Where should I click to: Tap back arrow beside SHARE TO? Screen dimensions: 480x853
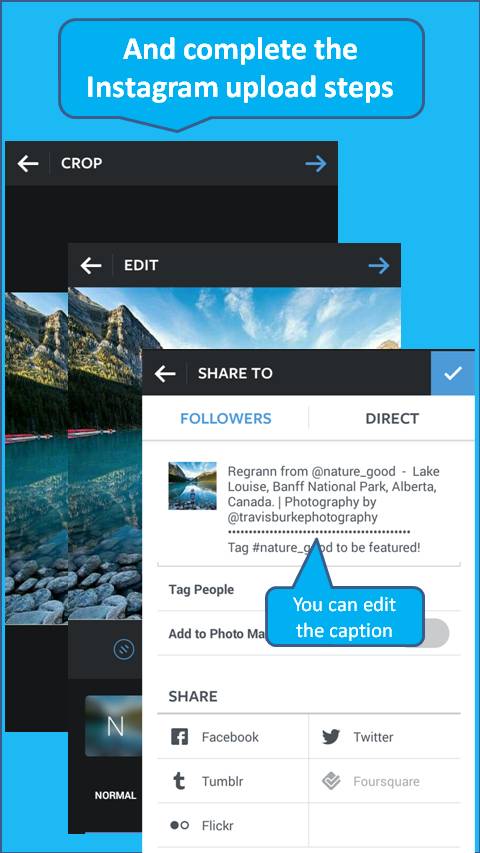click(165, 373)
